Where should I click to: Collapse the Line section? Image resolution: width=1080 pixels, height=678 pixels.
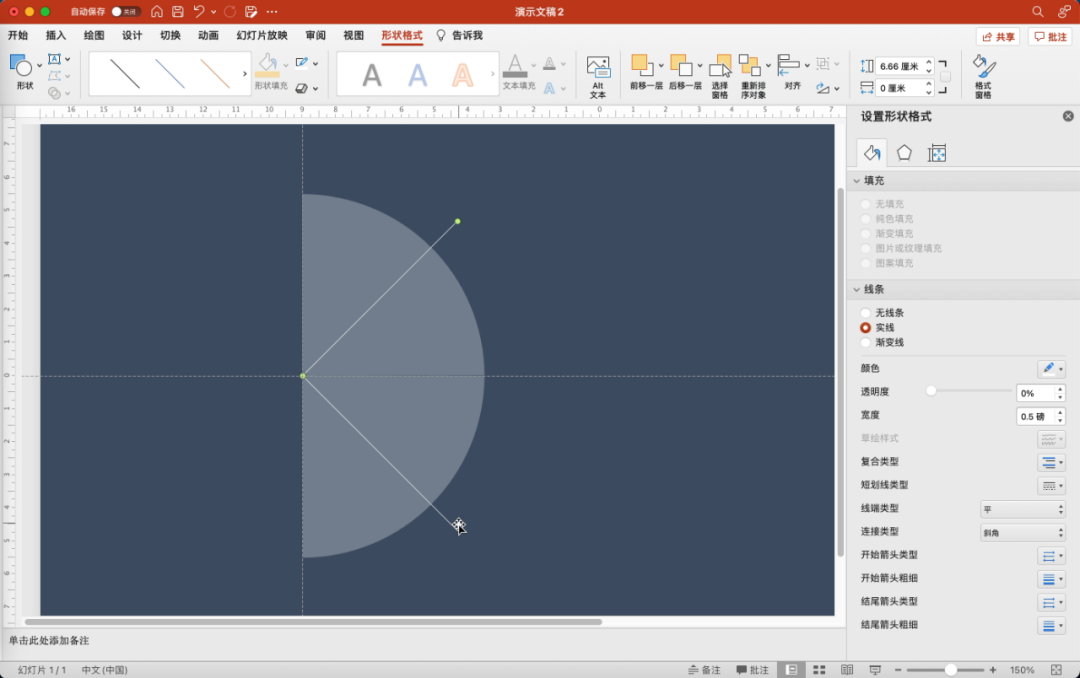click(x=857, y=289)
